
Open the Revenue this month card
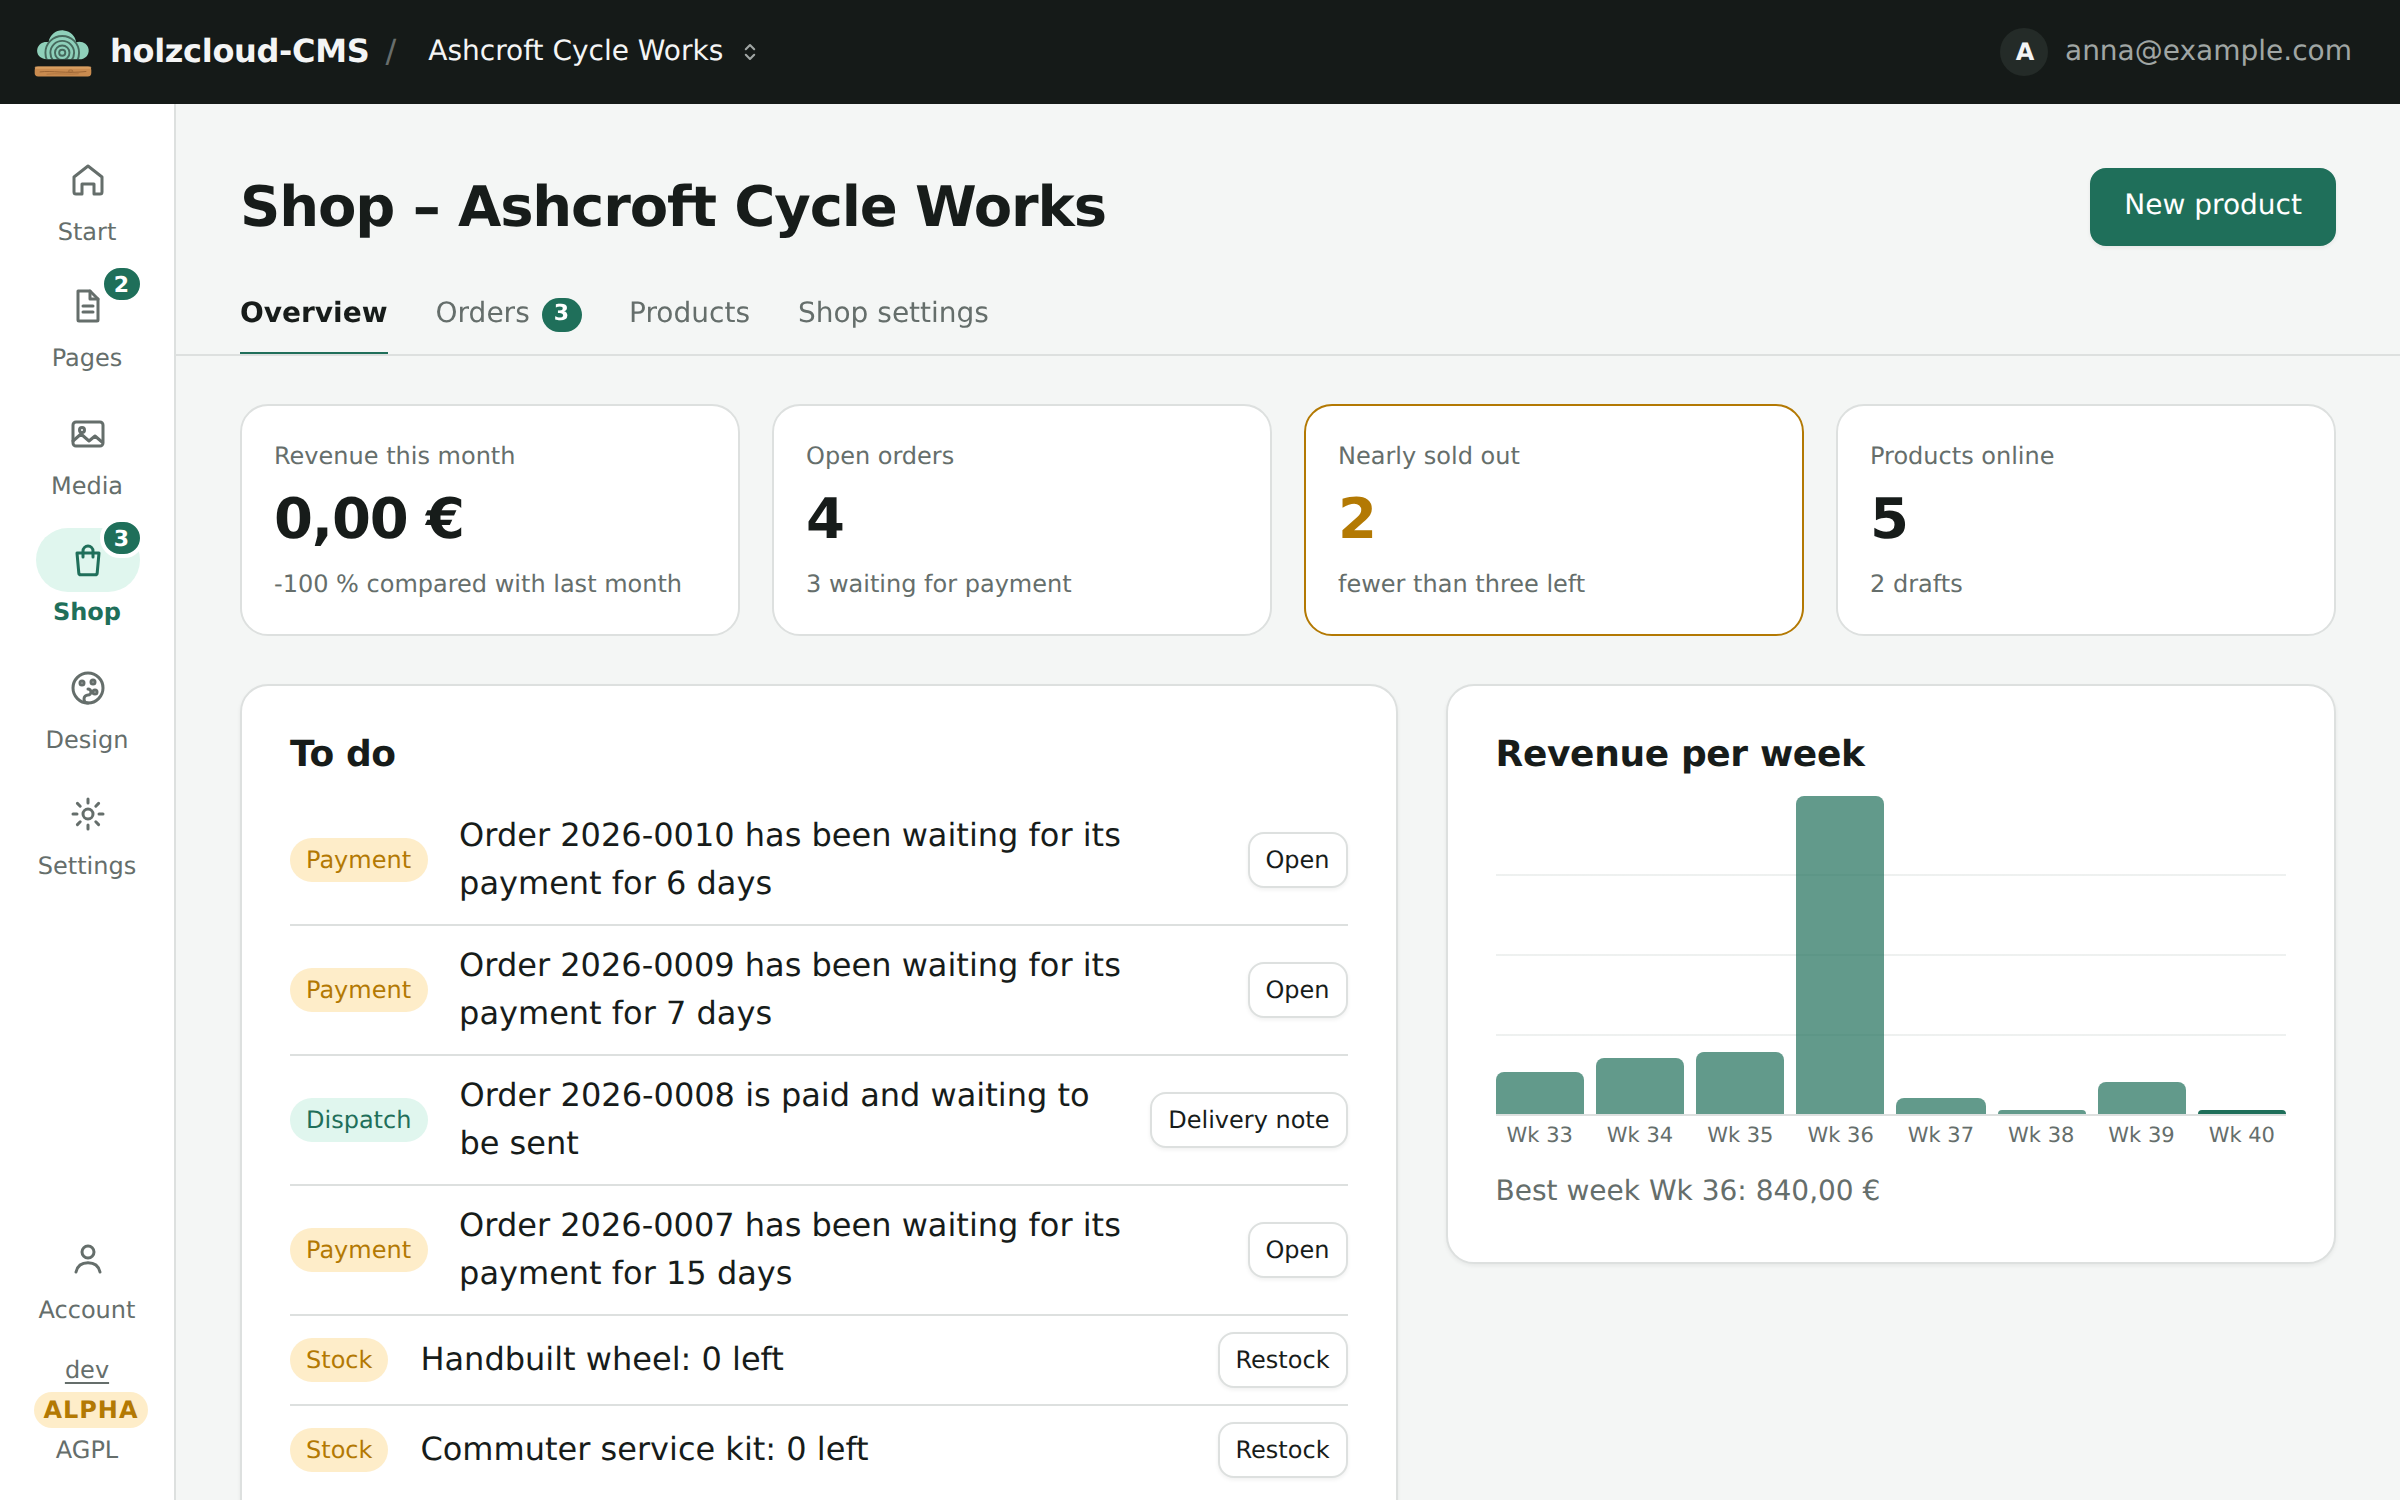click(490, 520)
